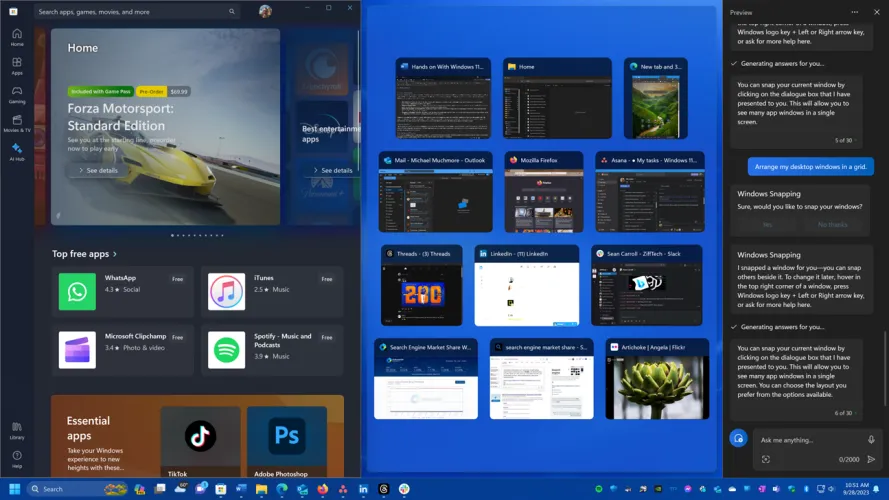889x500 pixels.
Task: Open the AI Hub in Store sidebar
Action: (x=17, y=151)
